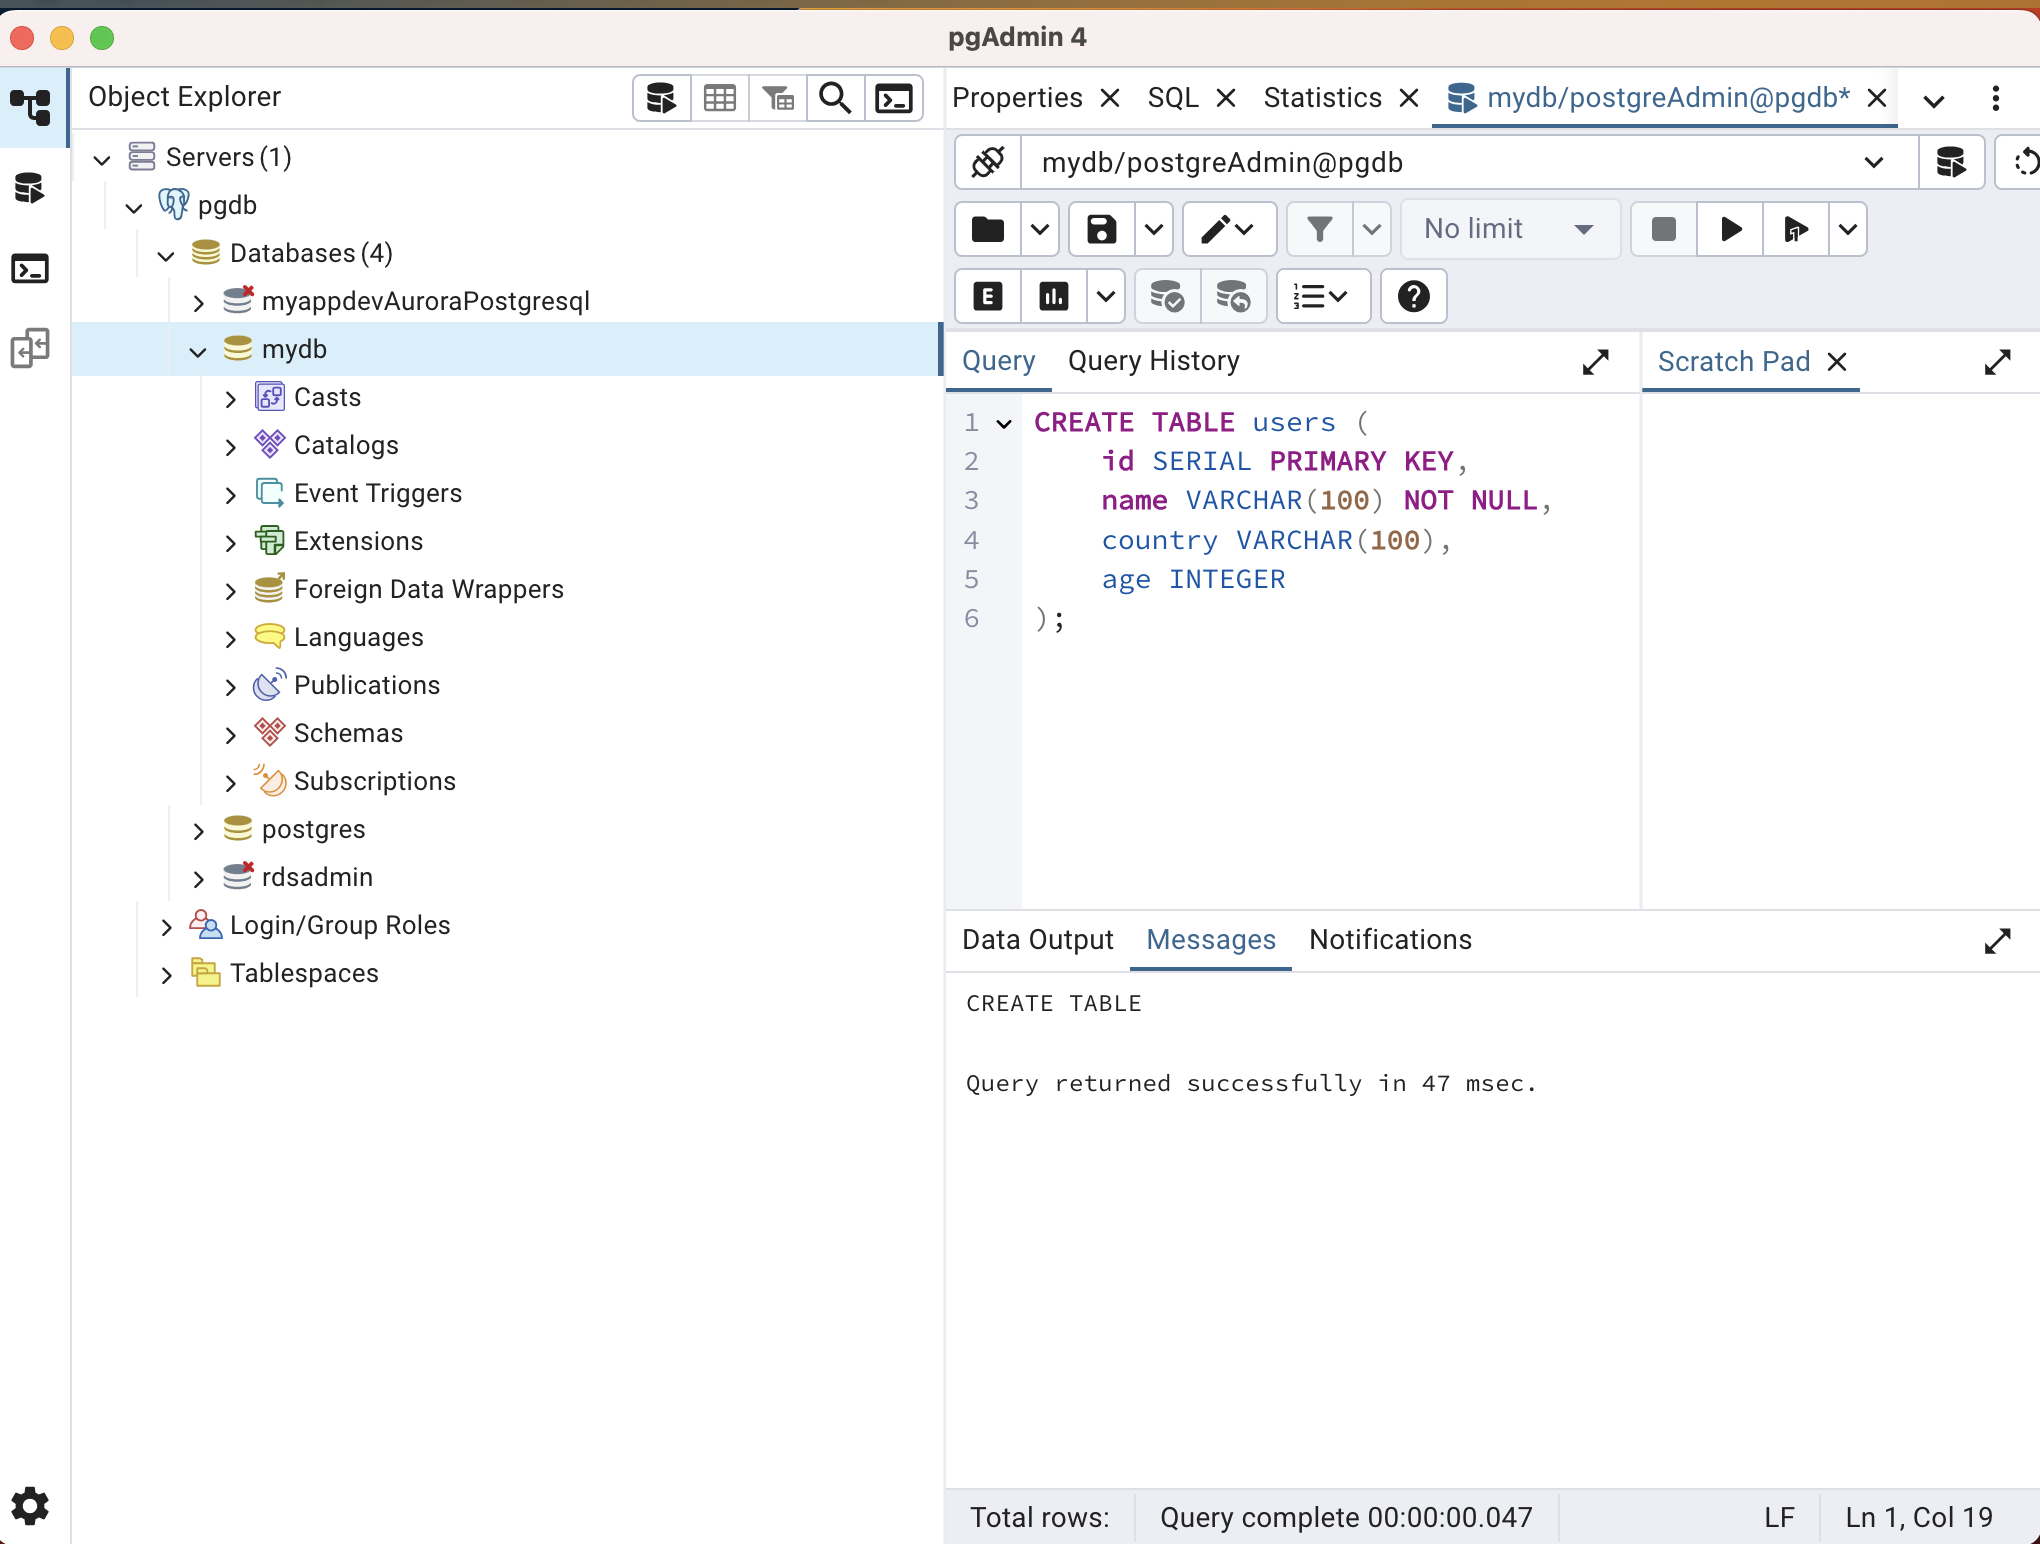Viewport: 2040px width, 1544px height.
Task: Click the connection status icon
Action: tap(988, 162)
